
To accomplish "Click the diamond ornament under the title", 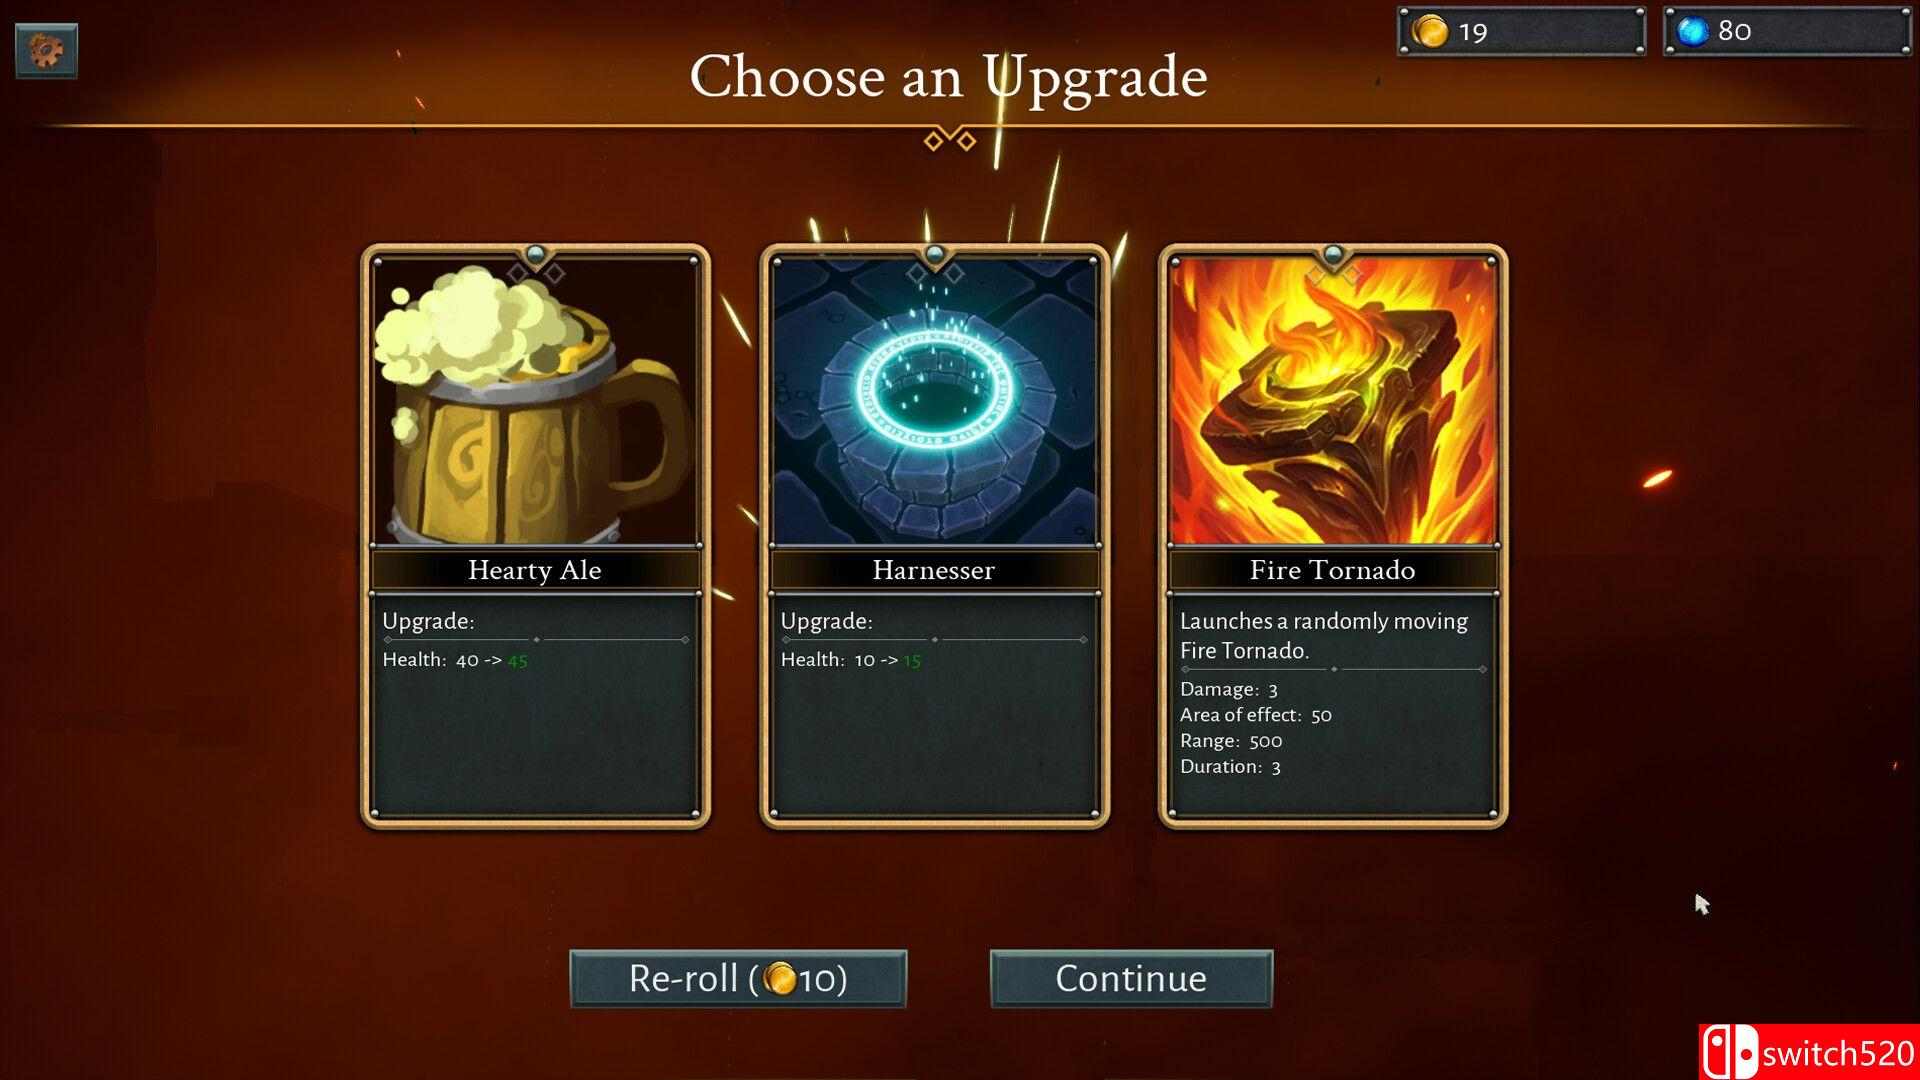I will [x=950, y=139].
